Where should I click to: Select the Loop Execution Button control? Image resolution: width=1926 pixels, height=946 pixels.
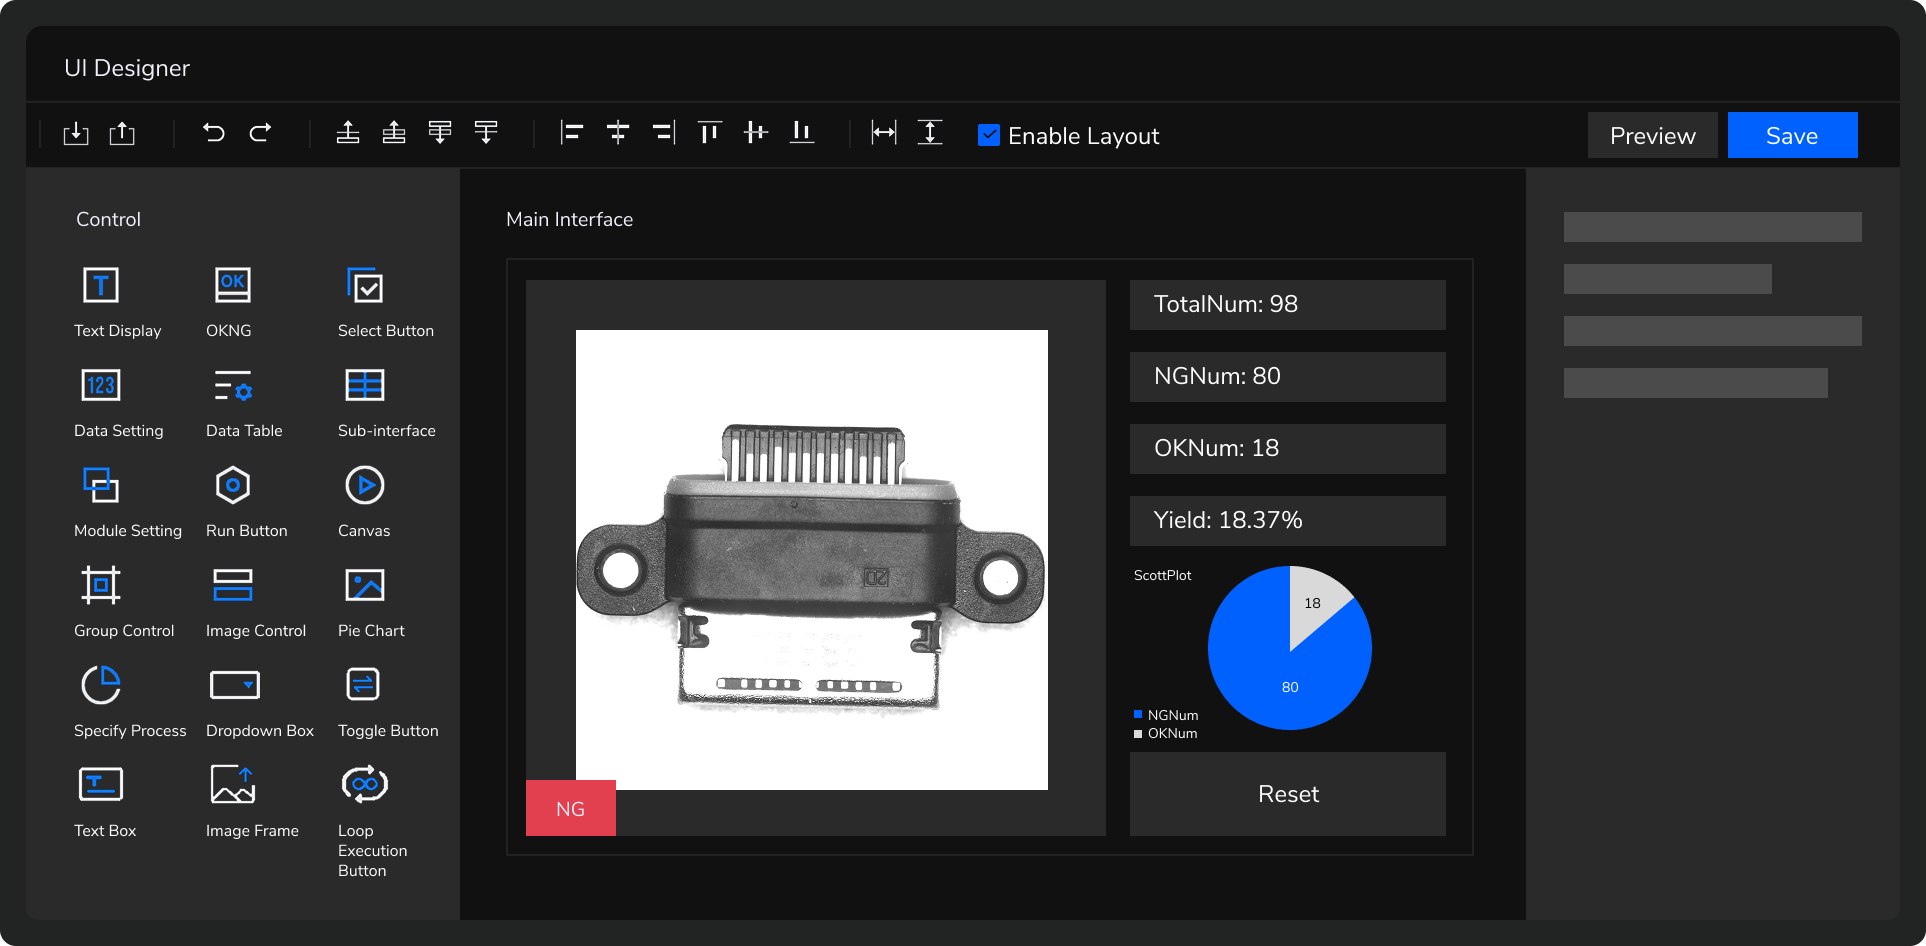(365, 786)
